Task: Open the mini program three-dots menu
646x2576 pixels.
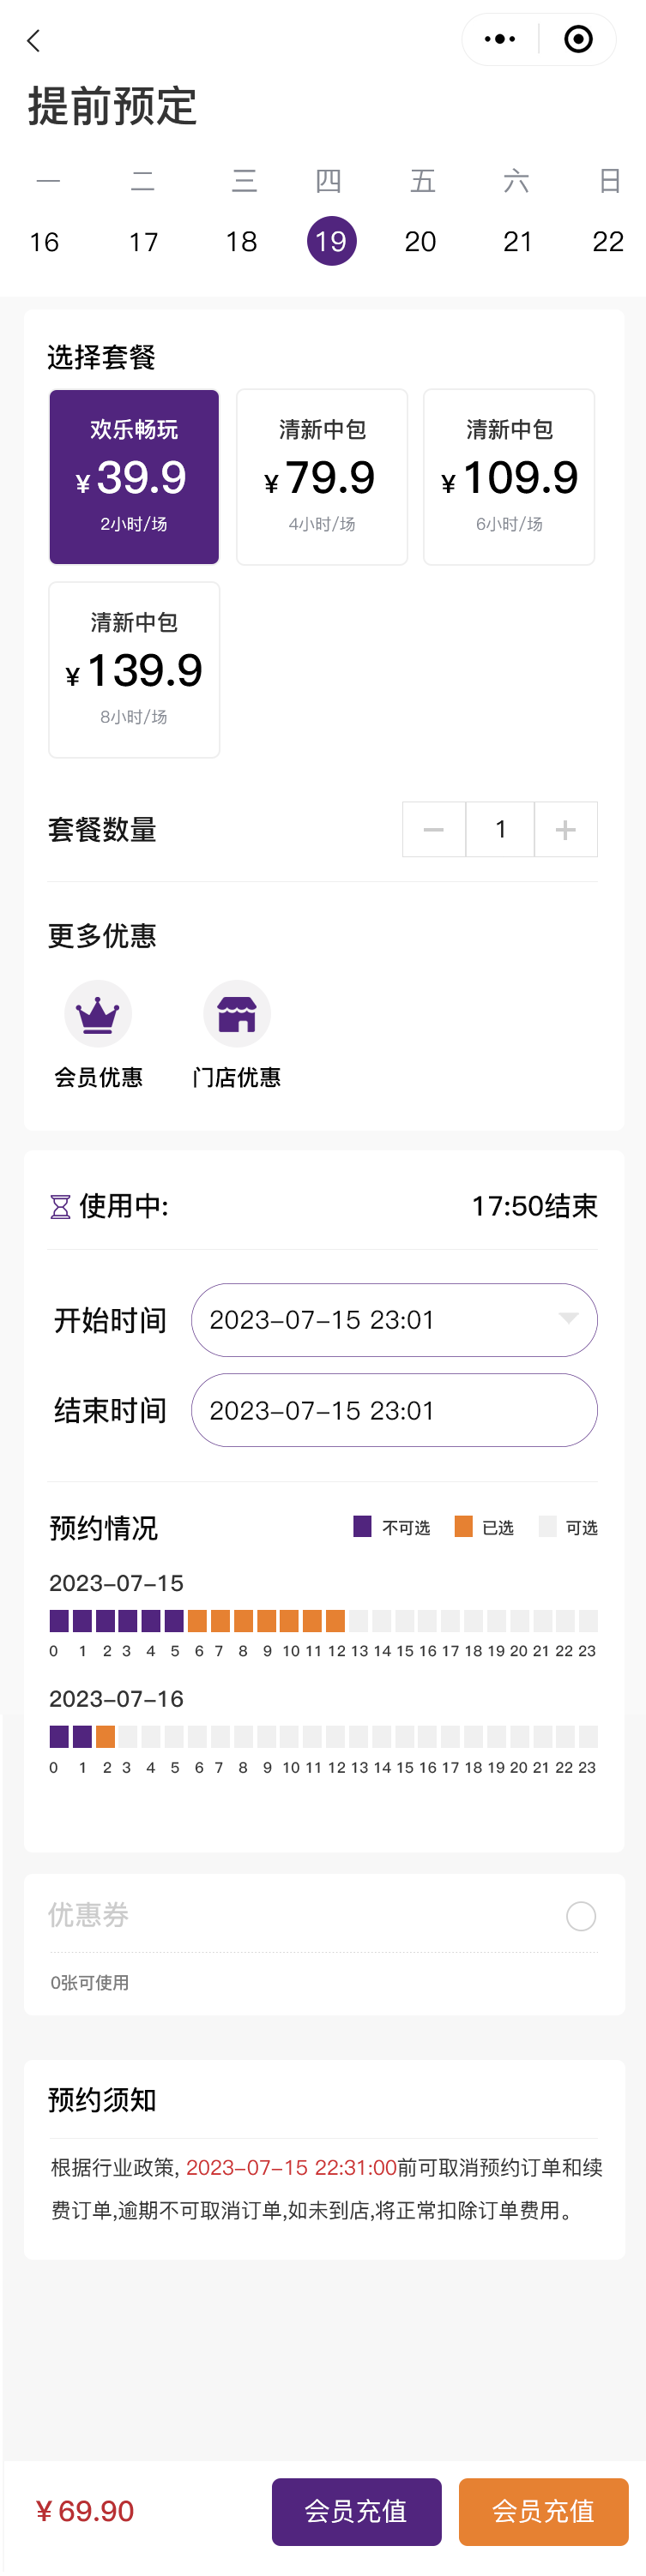Action: click(500, 40)
